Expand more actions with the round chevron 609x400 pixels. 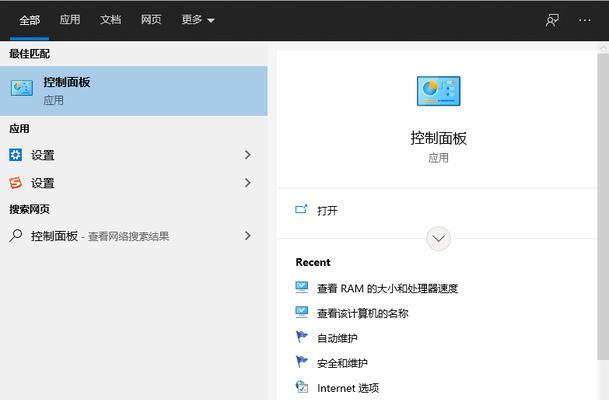pos(438,238)
